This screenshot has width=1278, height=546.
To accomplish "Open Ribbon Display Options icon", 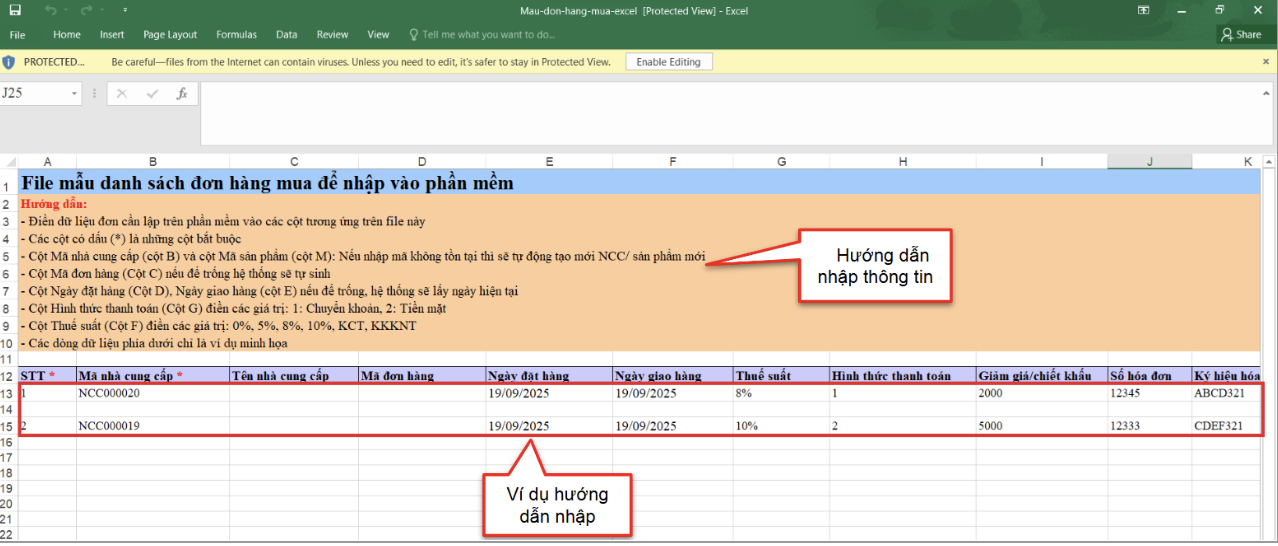I will (x=1144, y=10).
